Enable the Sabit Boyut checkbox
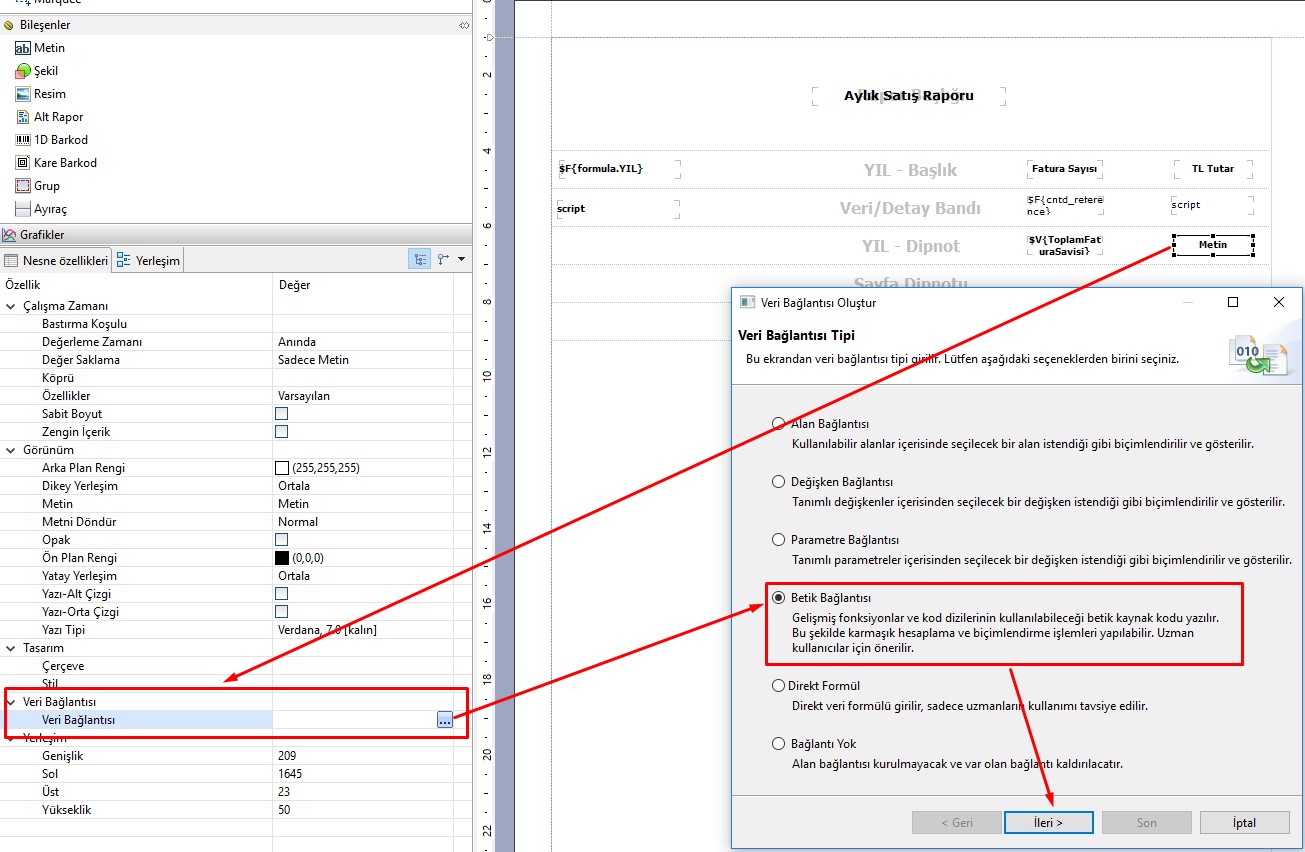Viewport: 1305px width, 852px height. pyautogui.click(x=282, y=414)
